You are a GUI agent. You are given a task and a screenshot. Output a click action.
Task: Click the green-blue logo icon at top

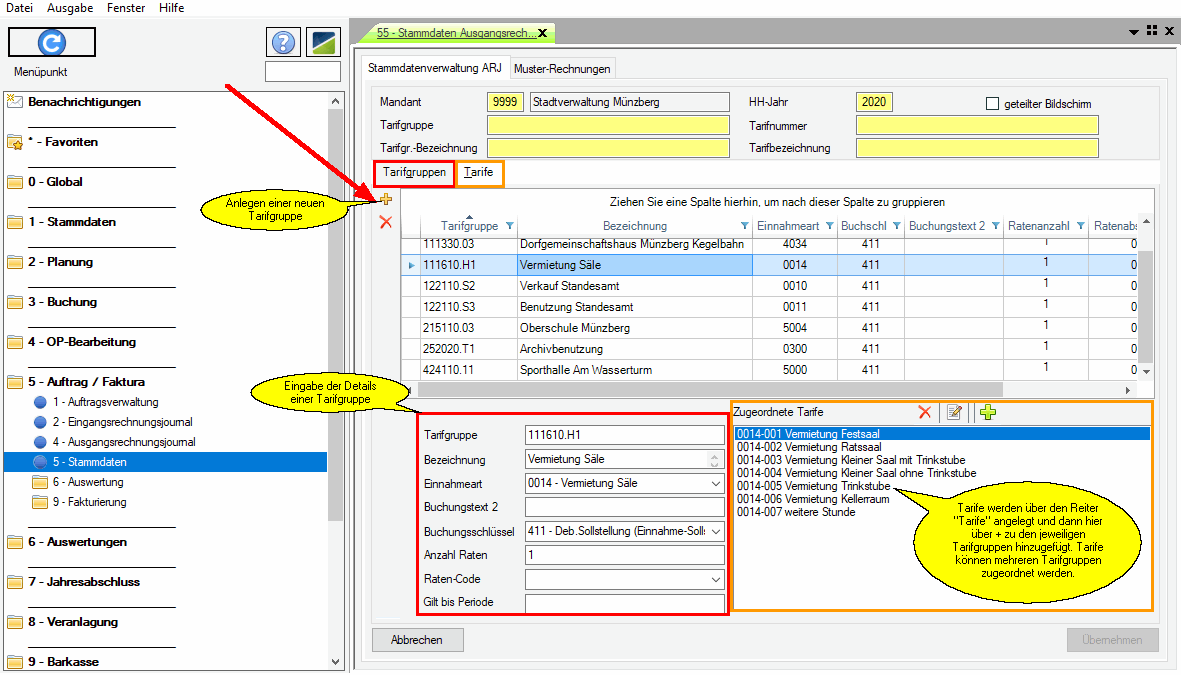(x=323, y=42)
